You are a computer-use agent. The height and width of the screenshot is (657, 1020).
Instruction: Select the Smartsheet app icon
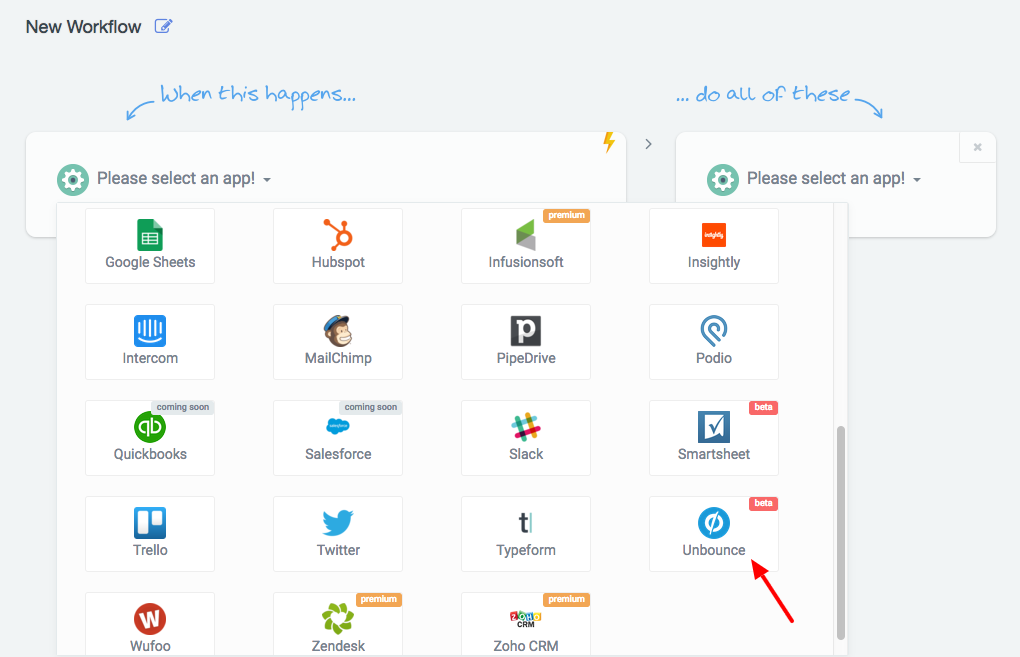pos(714,427)
